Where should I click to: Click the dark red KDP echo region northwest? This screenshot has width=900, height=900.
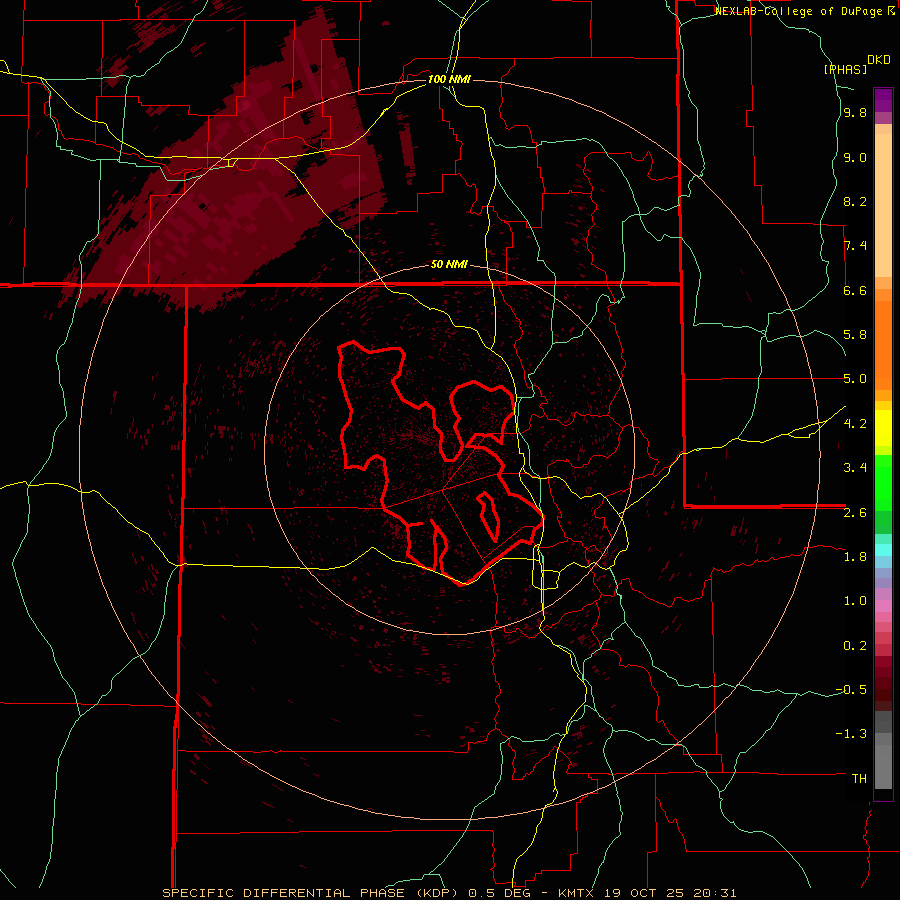[241, 189]
